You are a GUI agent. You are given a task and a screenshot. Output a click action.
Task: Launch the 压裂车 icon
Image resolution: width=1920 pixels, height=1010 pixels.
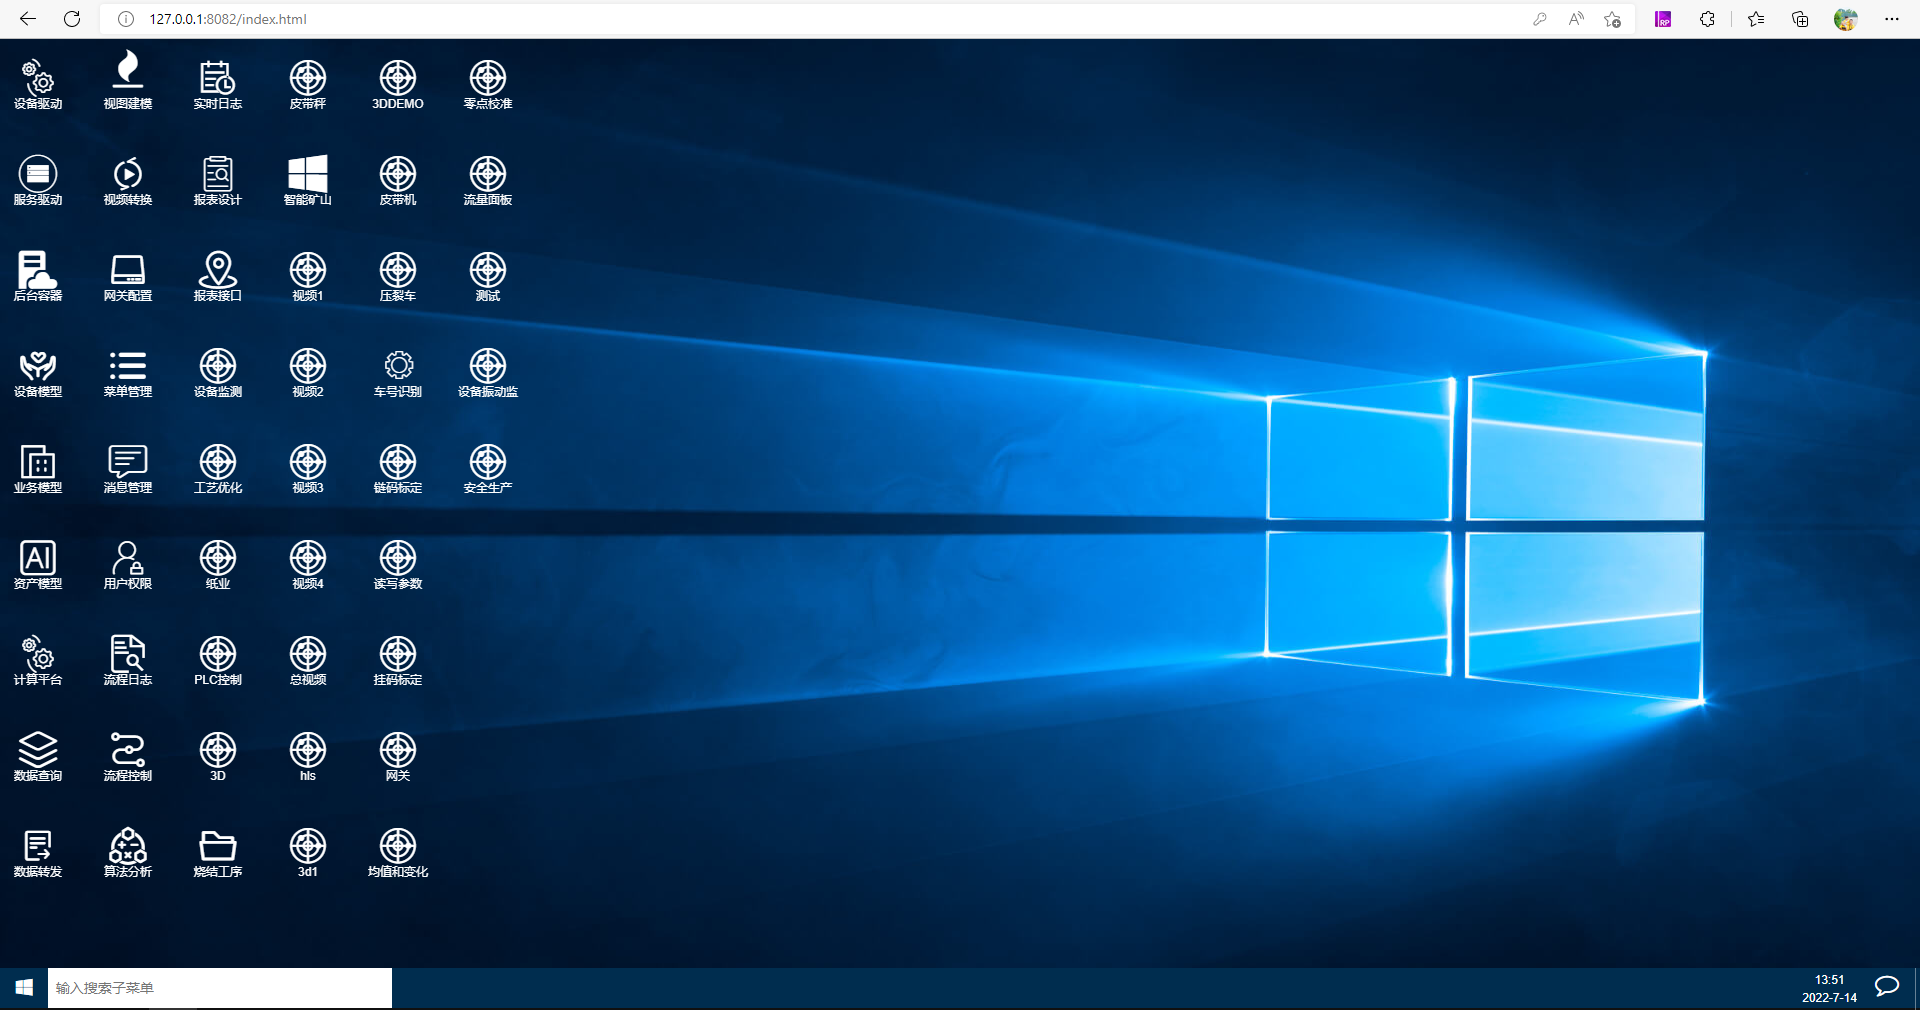pyautogui.click(x=398, y=276)
